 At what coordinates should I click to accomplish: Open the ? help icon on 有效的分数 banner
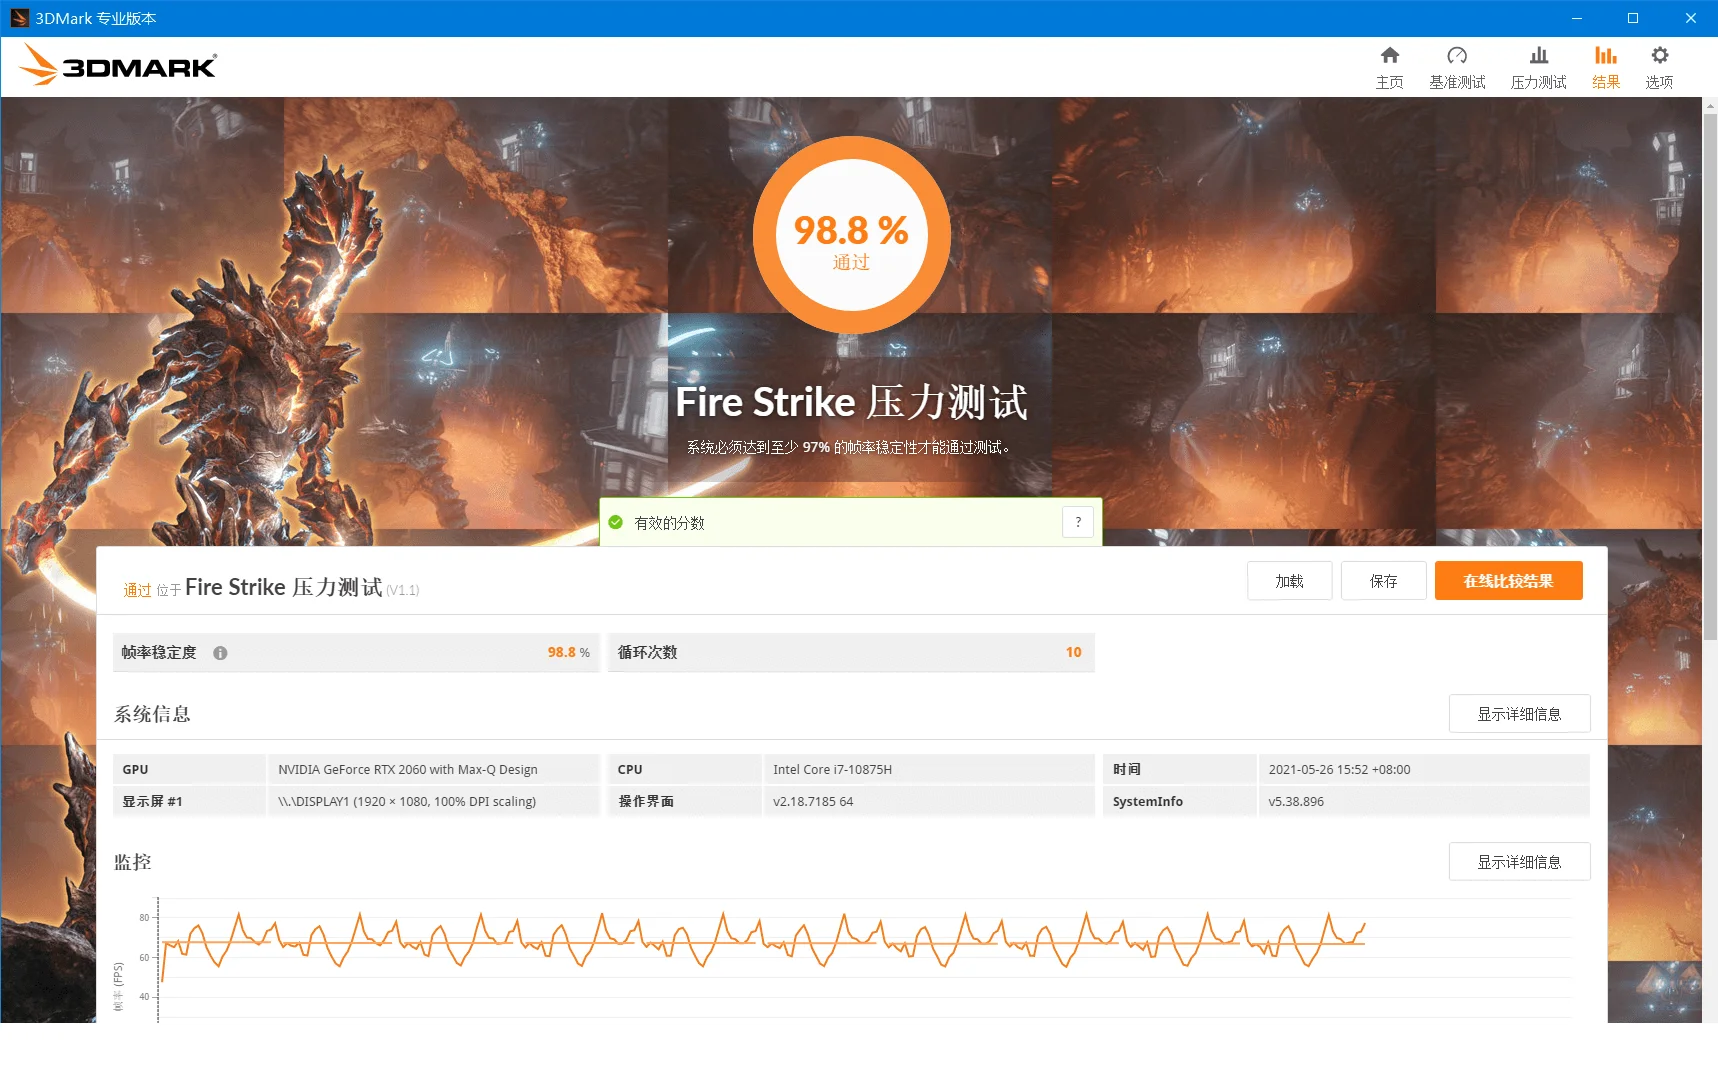(x=1078, y=521)
